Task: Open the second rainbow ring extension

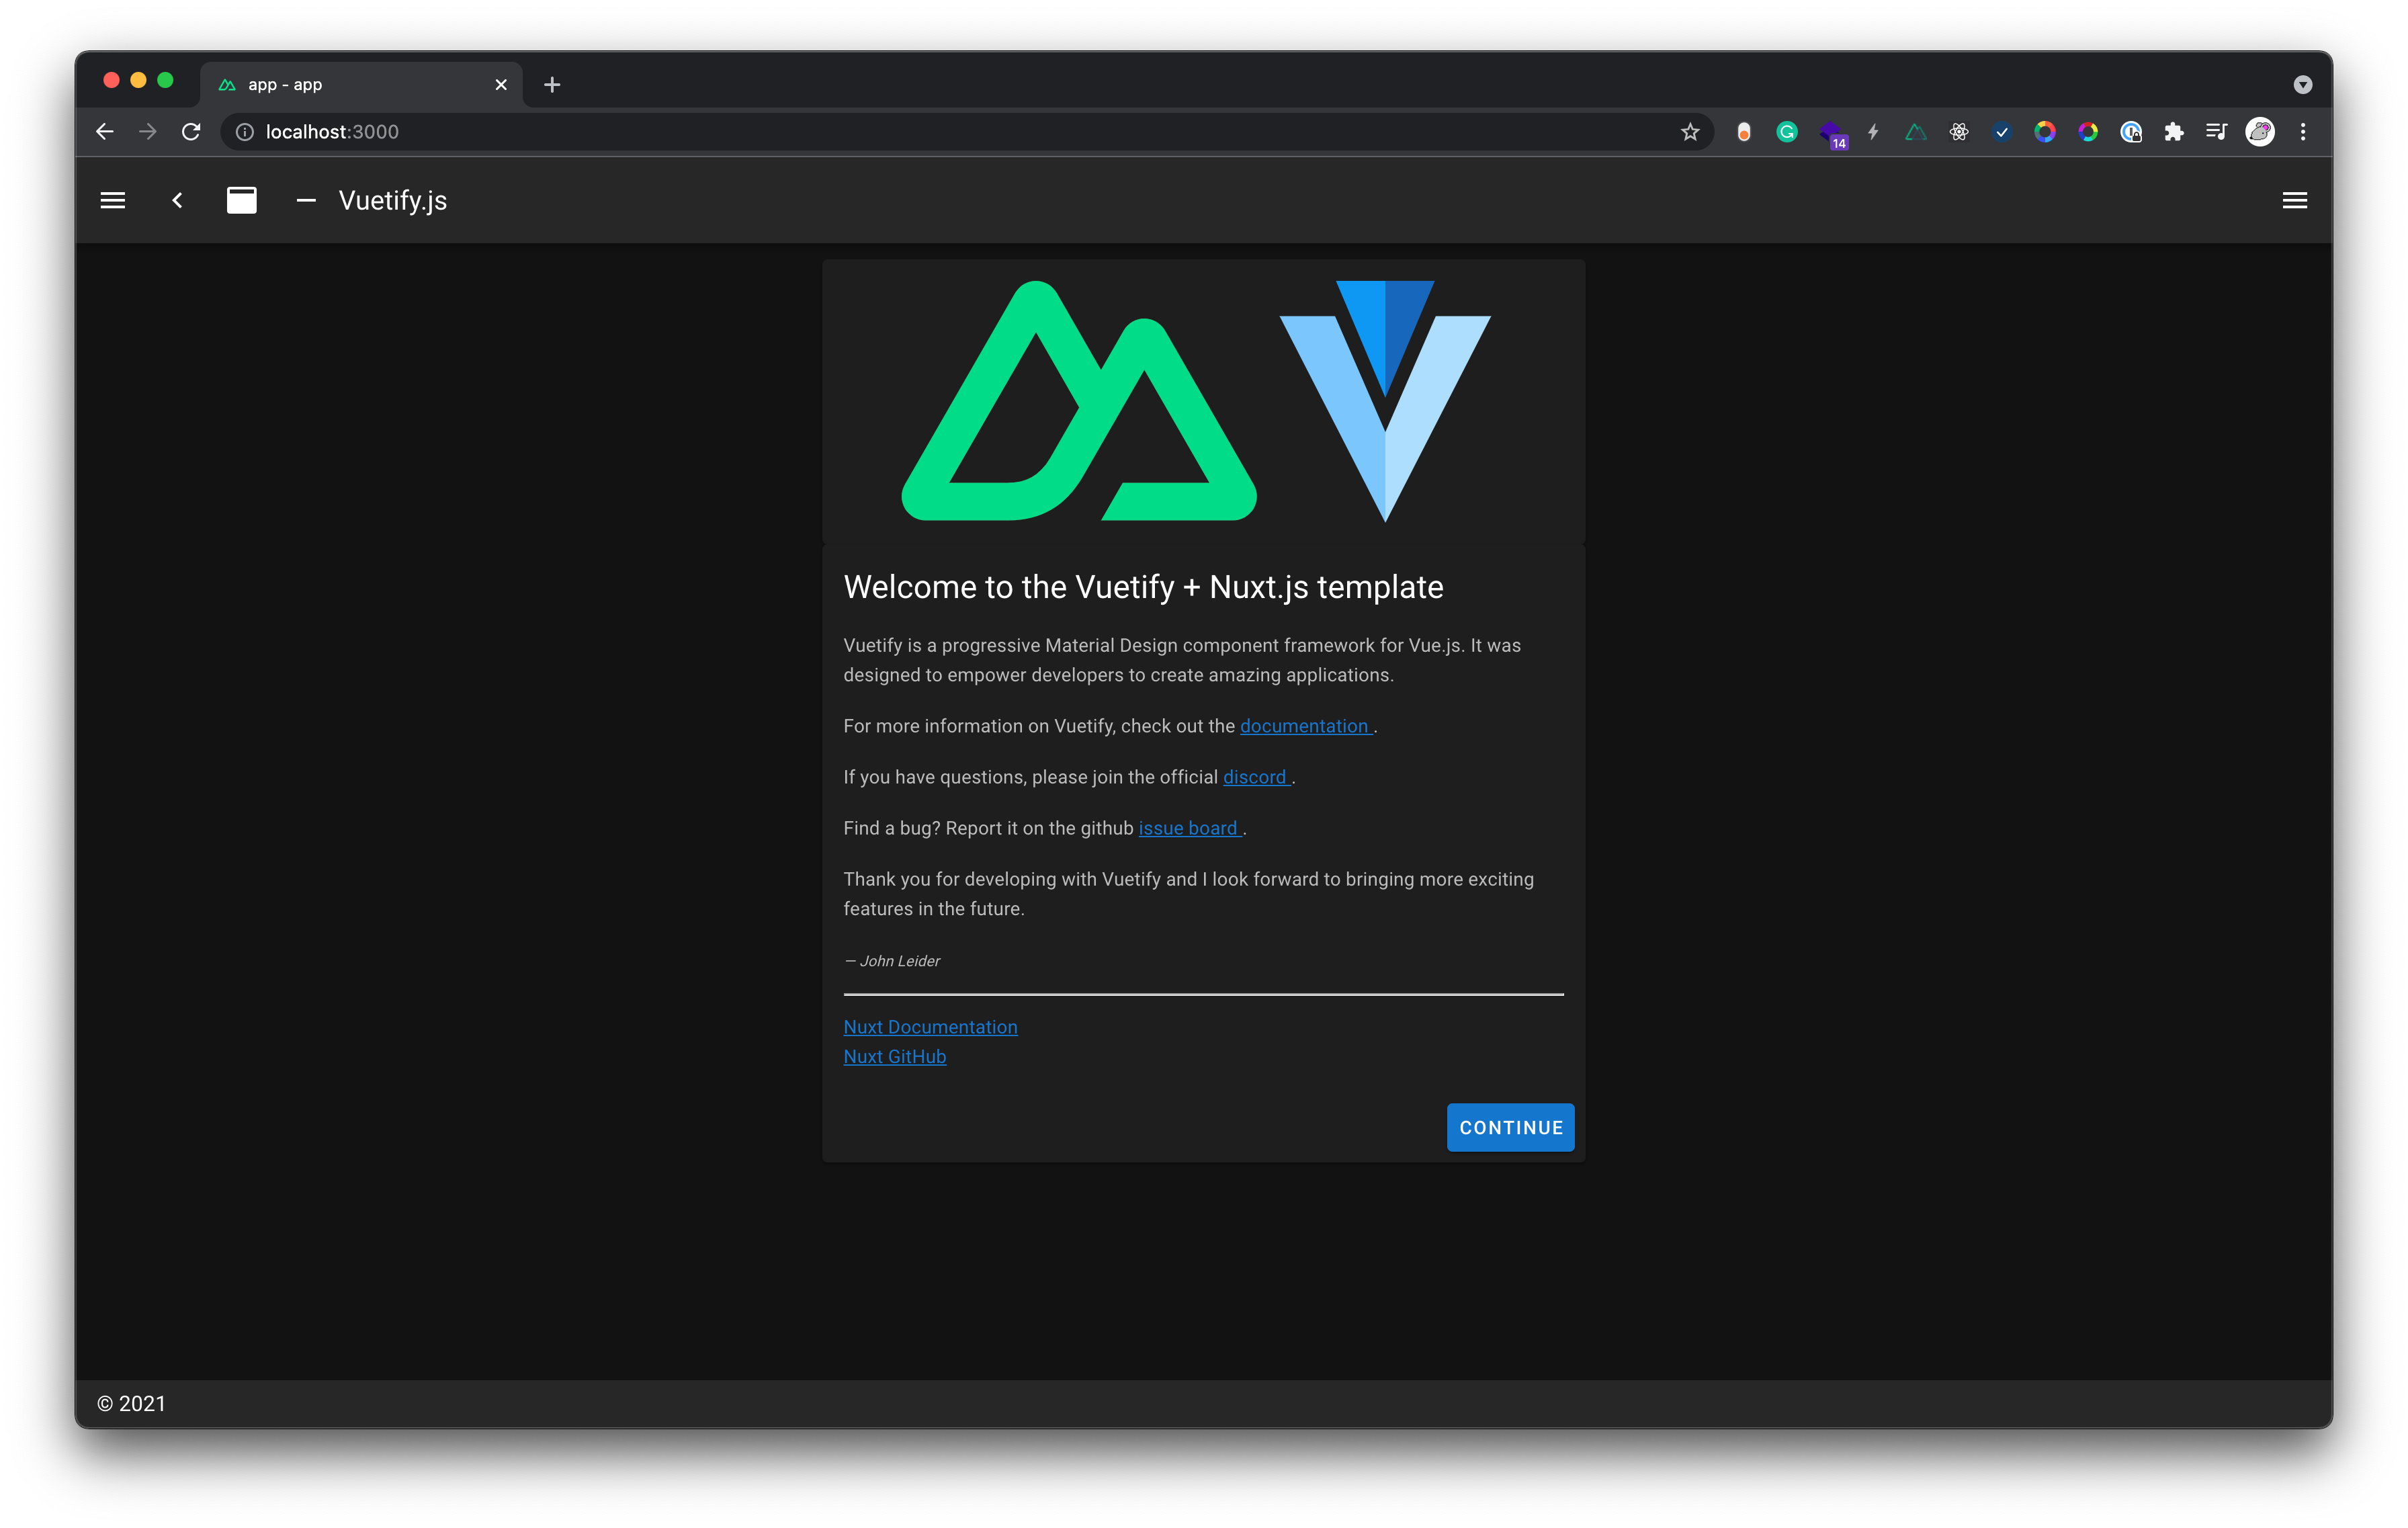Action: [2088, 132]
